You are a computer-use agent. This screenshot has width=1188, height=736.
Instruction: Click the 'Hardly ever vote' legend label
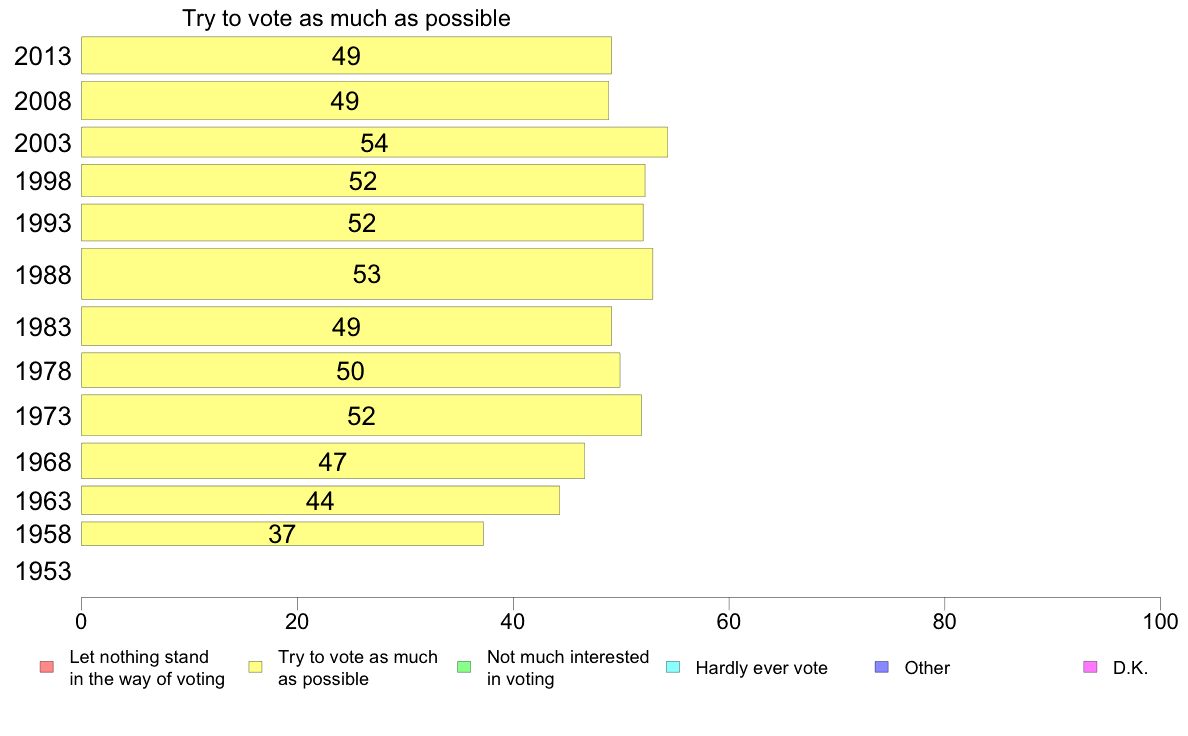pos(761,668)
